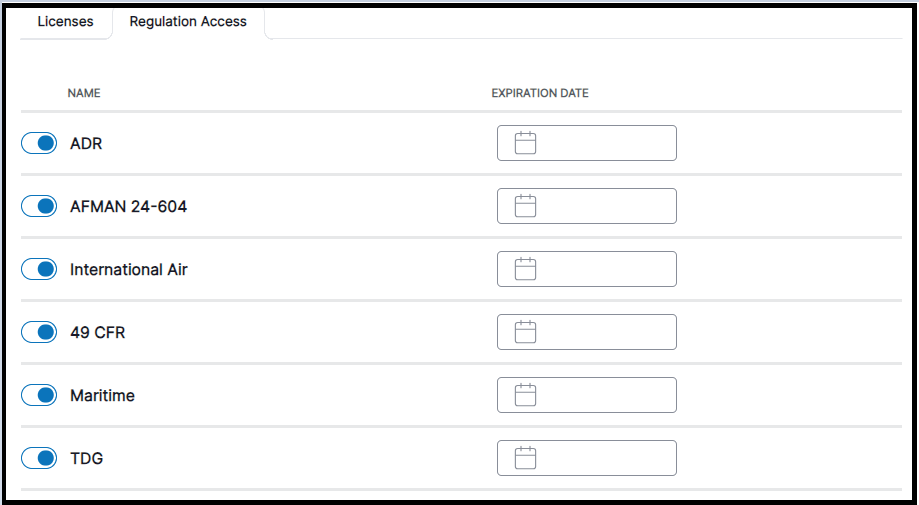This screenshot has height=505, width=919.
Task: Click the Maritime row calendar icon
Action: pyautogui.click(x=525, y=395)
